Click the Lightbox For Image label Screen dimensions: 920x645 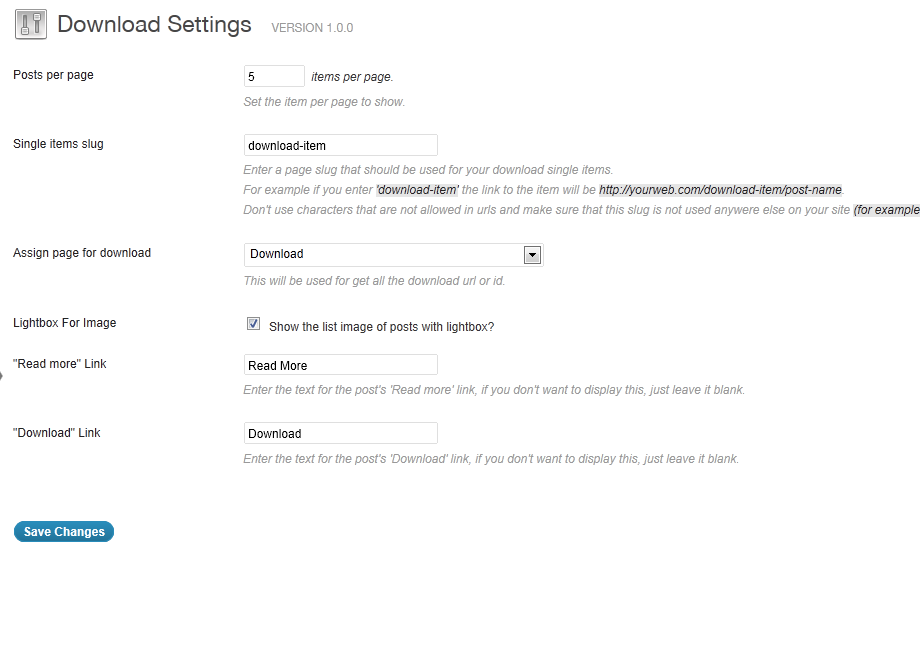(x=65, y=323)
